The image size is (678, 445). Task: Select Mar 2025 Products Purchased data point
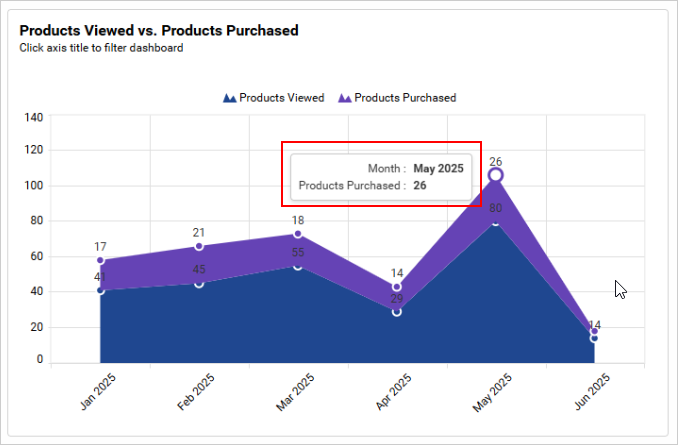tap(298, 234)
